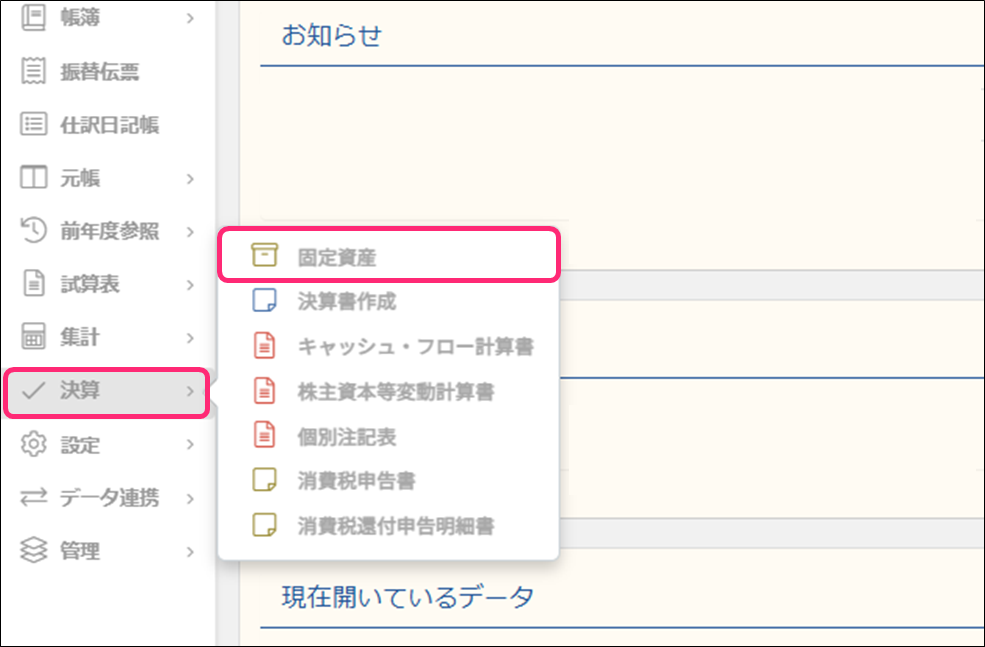Image resolution: width=985 pixels, height=647 pixels.
Task: Click the 帳簿 ledger book icon
Action: coord(34,17)
